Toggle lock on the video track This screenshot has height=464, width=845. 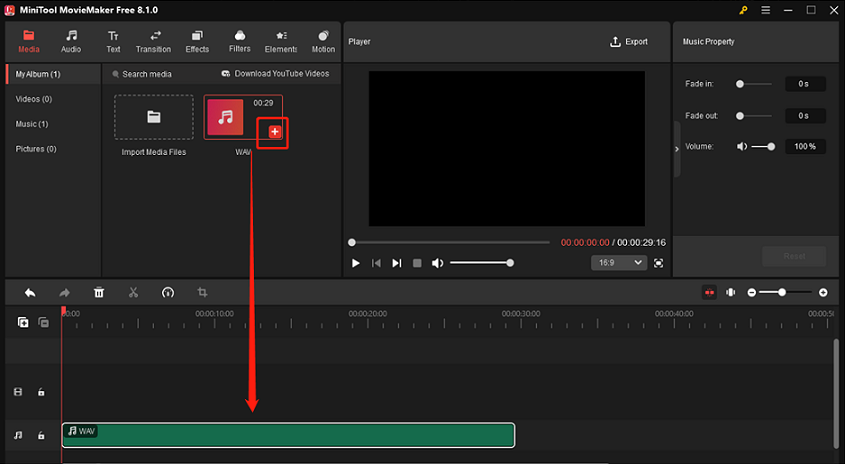(x=41, y=392)
